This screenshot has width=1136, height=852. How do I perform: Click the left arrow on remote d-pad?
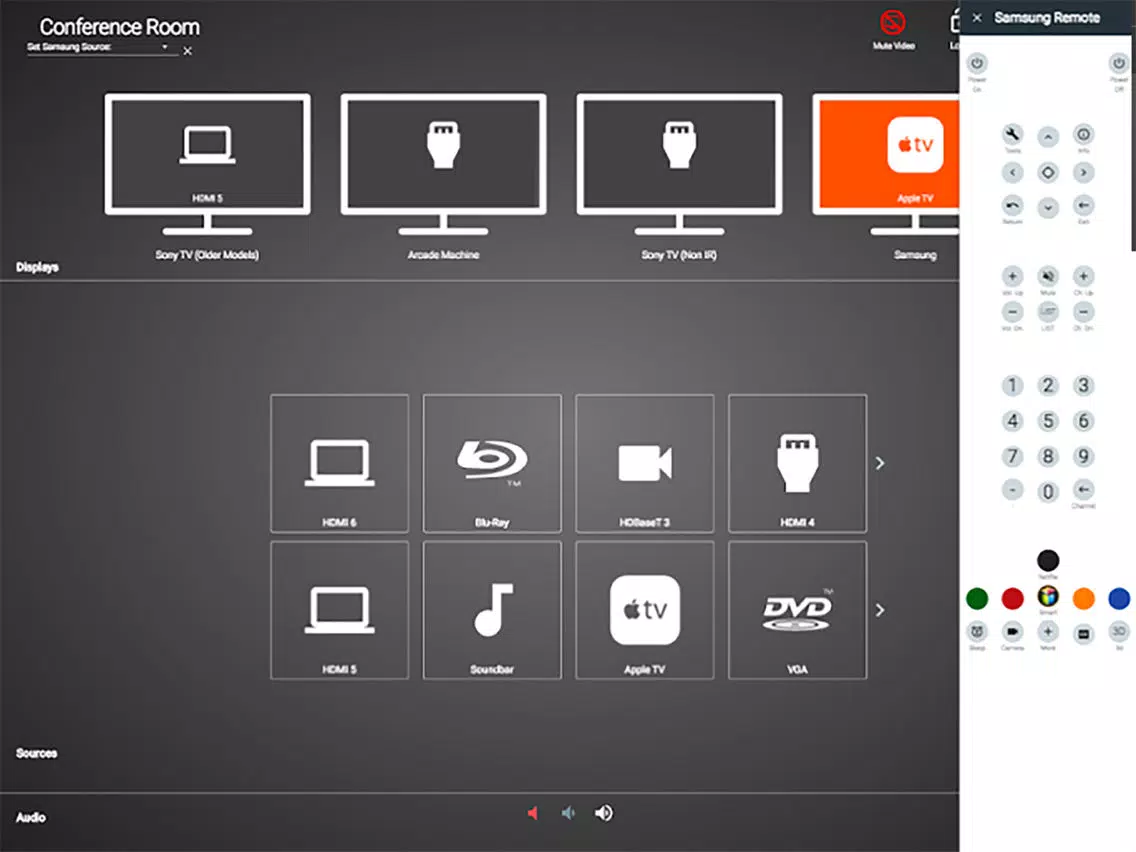point(1012,172)
